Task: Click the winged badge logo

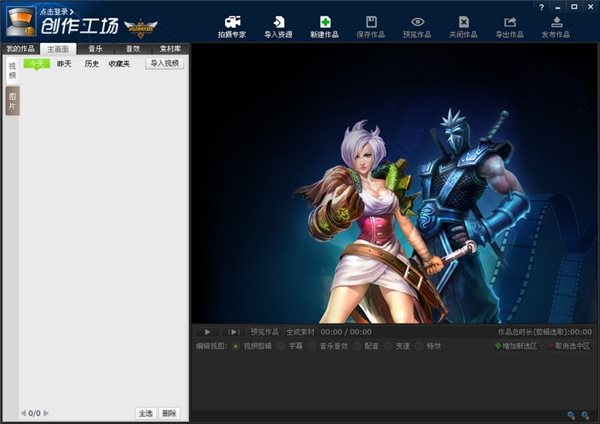Action: [x=140, y=28]
